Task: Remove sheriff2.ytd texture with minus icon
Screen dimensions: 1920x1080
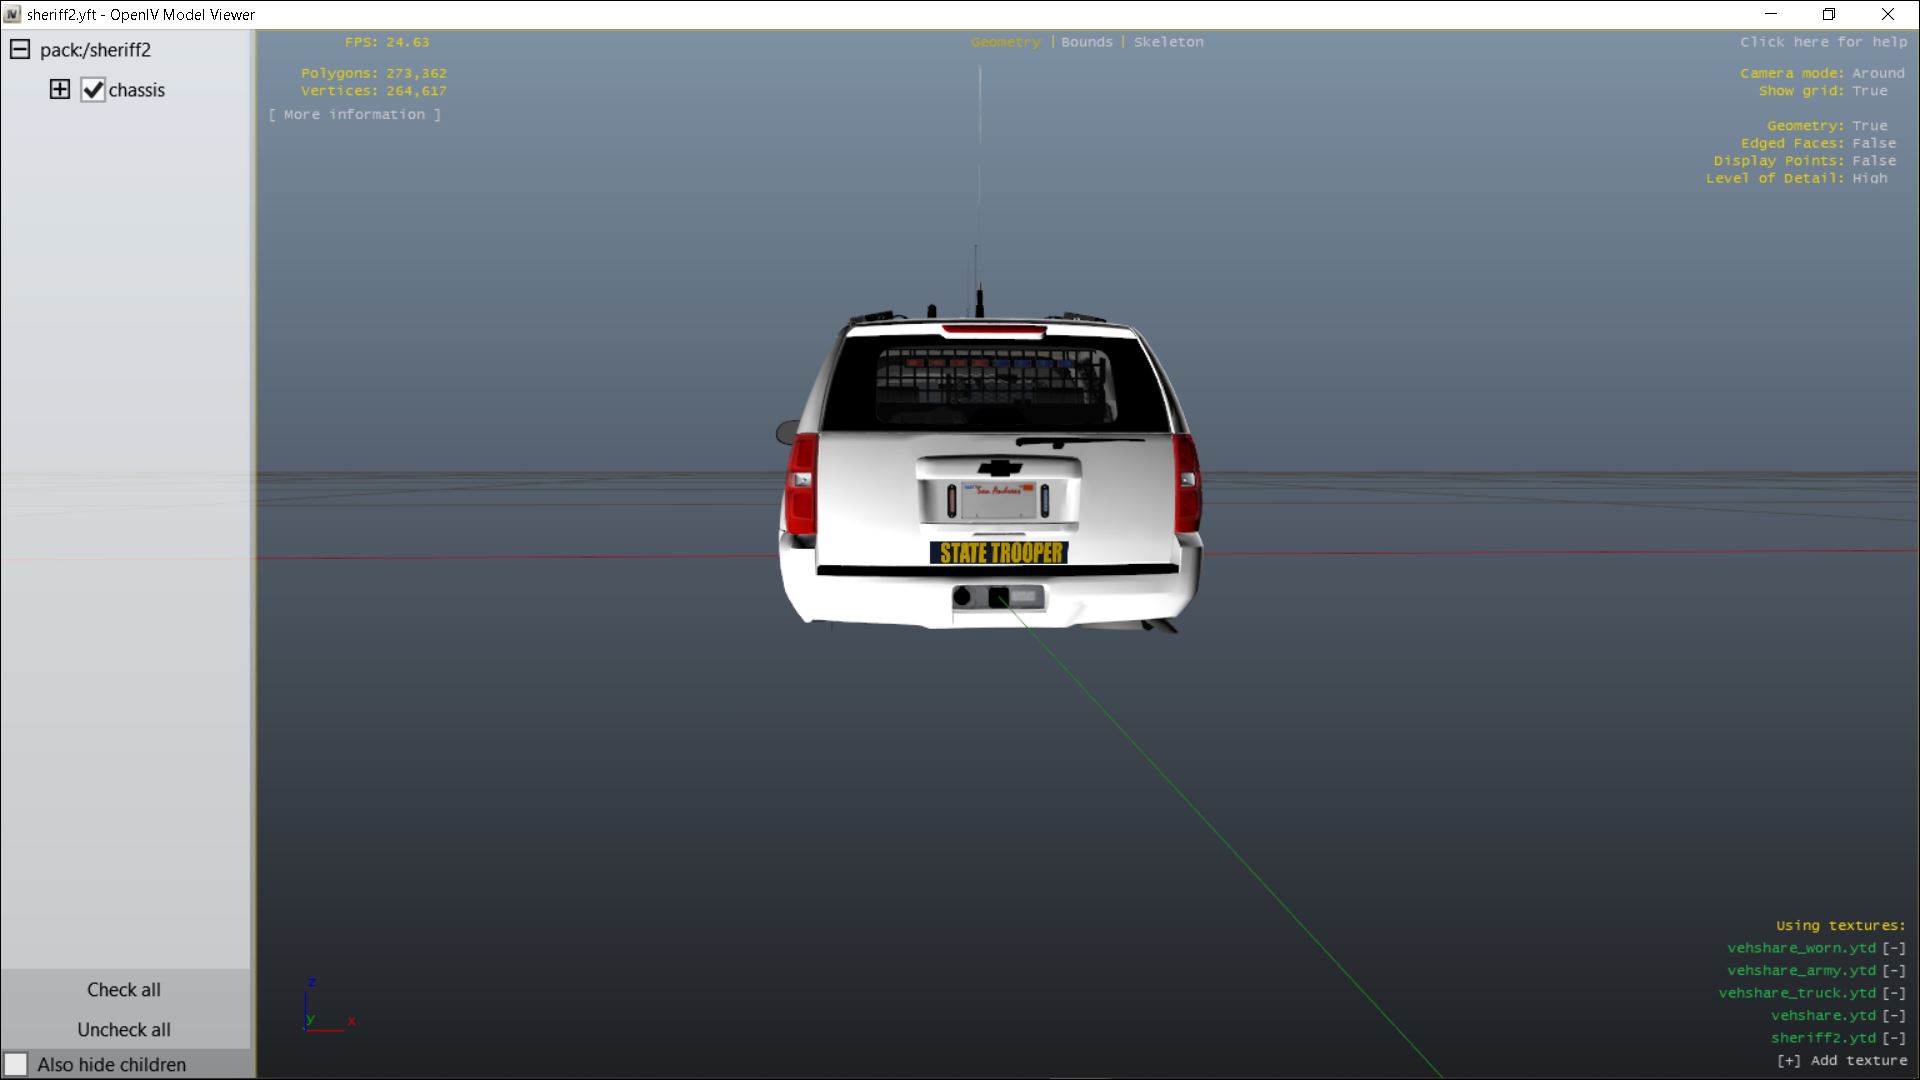Action: coord(1894,1038)
